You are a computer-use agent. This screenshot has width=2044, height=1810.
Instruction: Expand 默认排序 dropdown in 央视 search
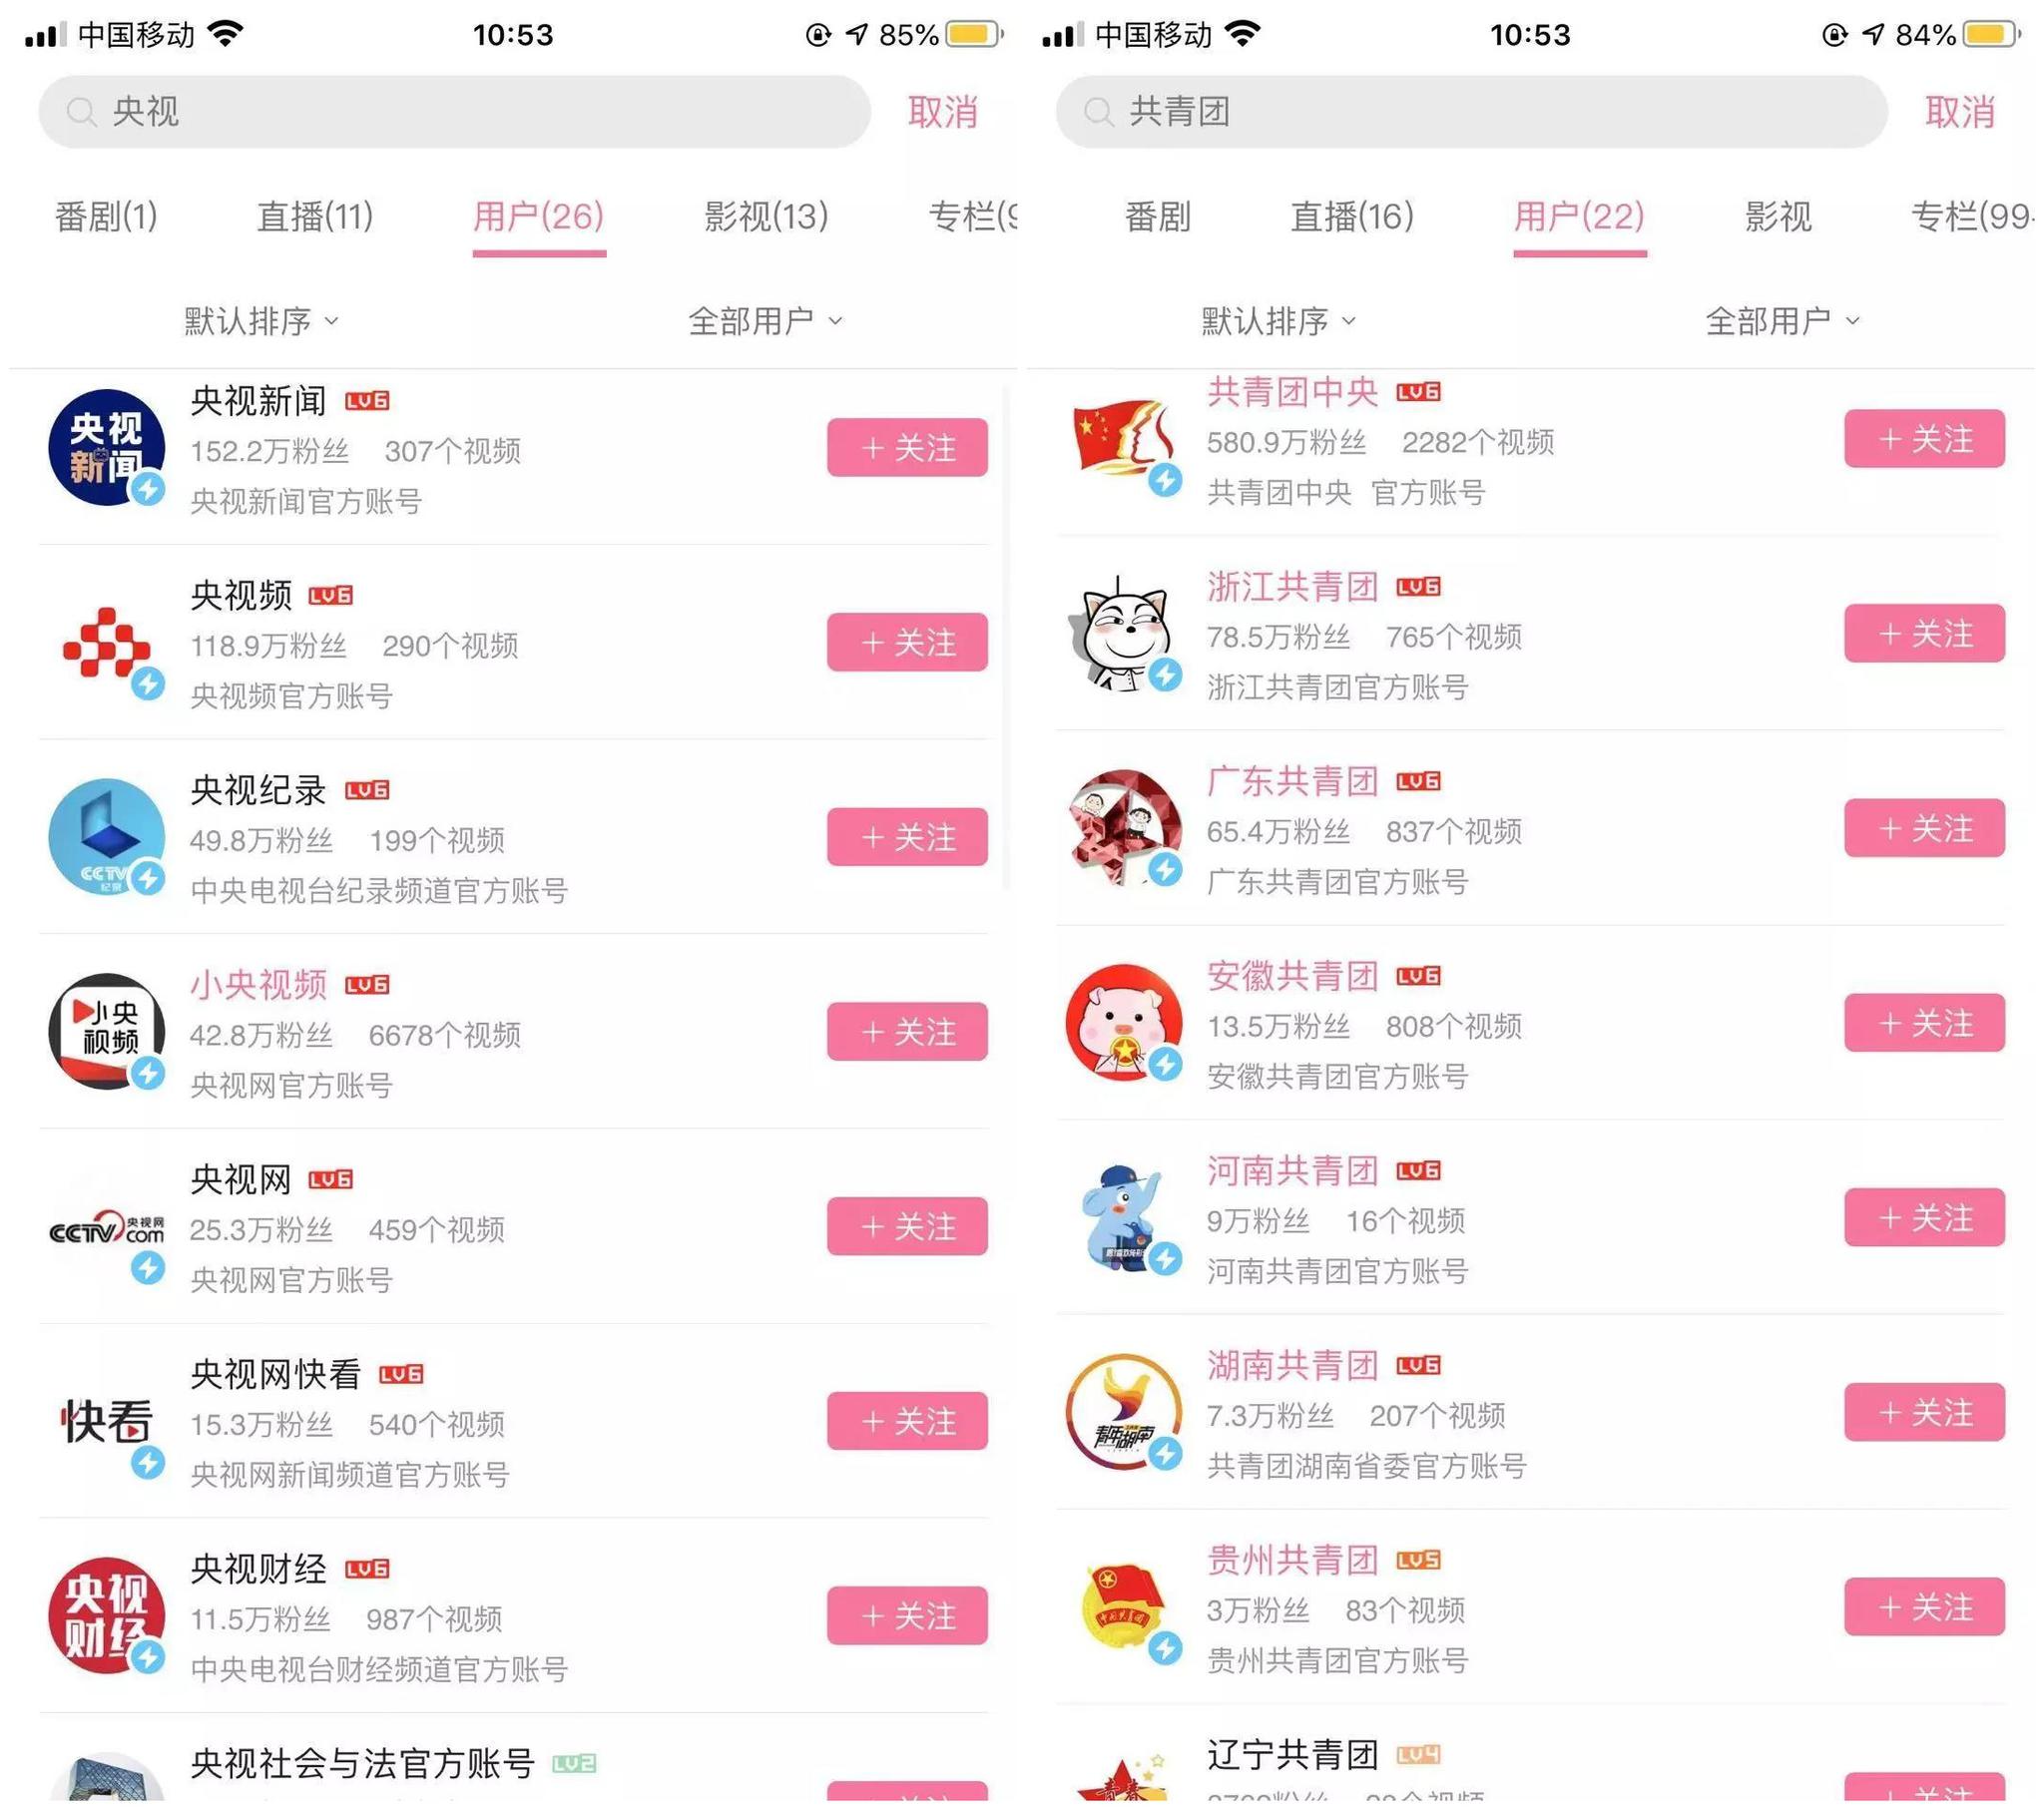[261, 321]
